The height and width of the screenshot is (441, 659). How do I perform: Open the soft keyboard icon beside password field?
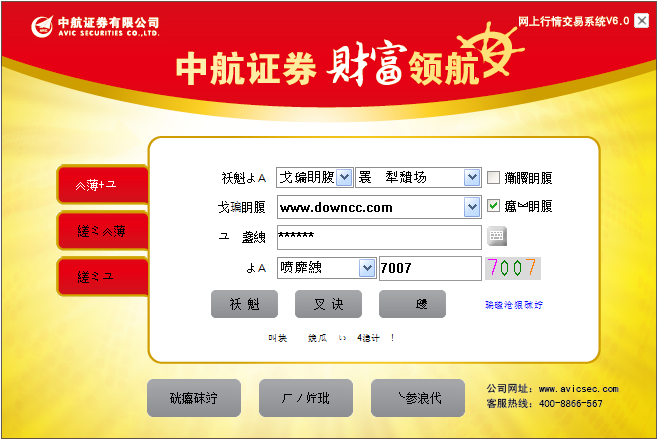[497, 236]
